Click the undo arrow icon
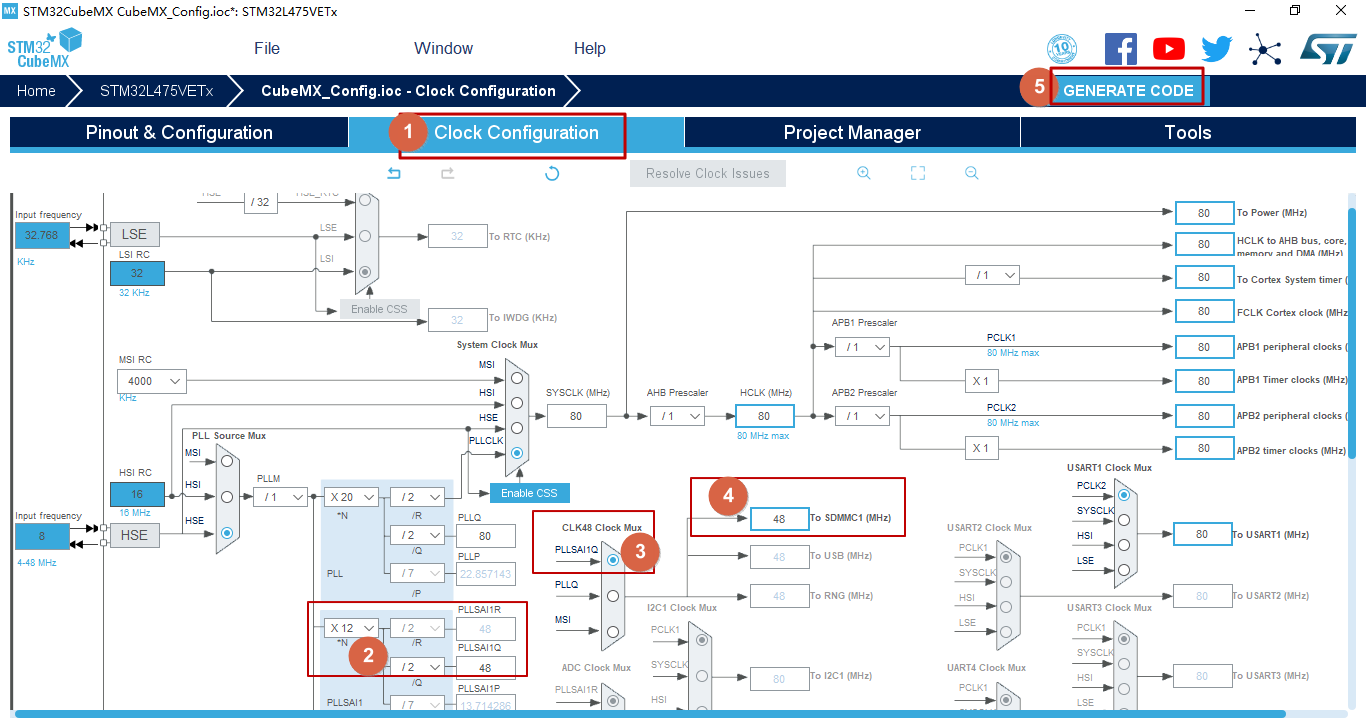The image size is (1366, 728). (394, 173)
